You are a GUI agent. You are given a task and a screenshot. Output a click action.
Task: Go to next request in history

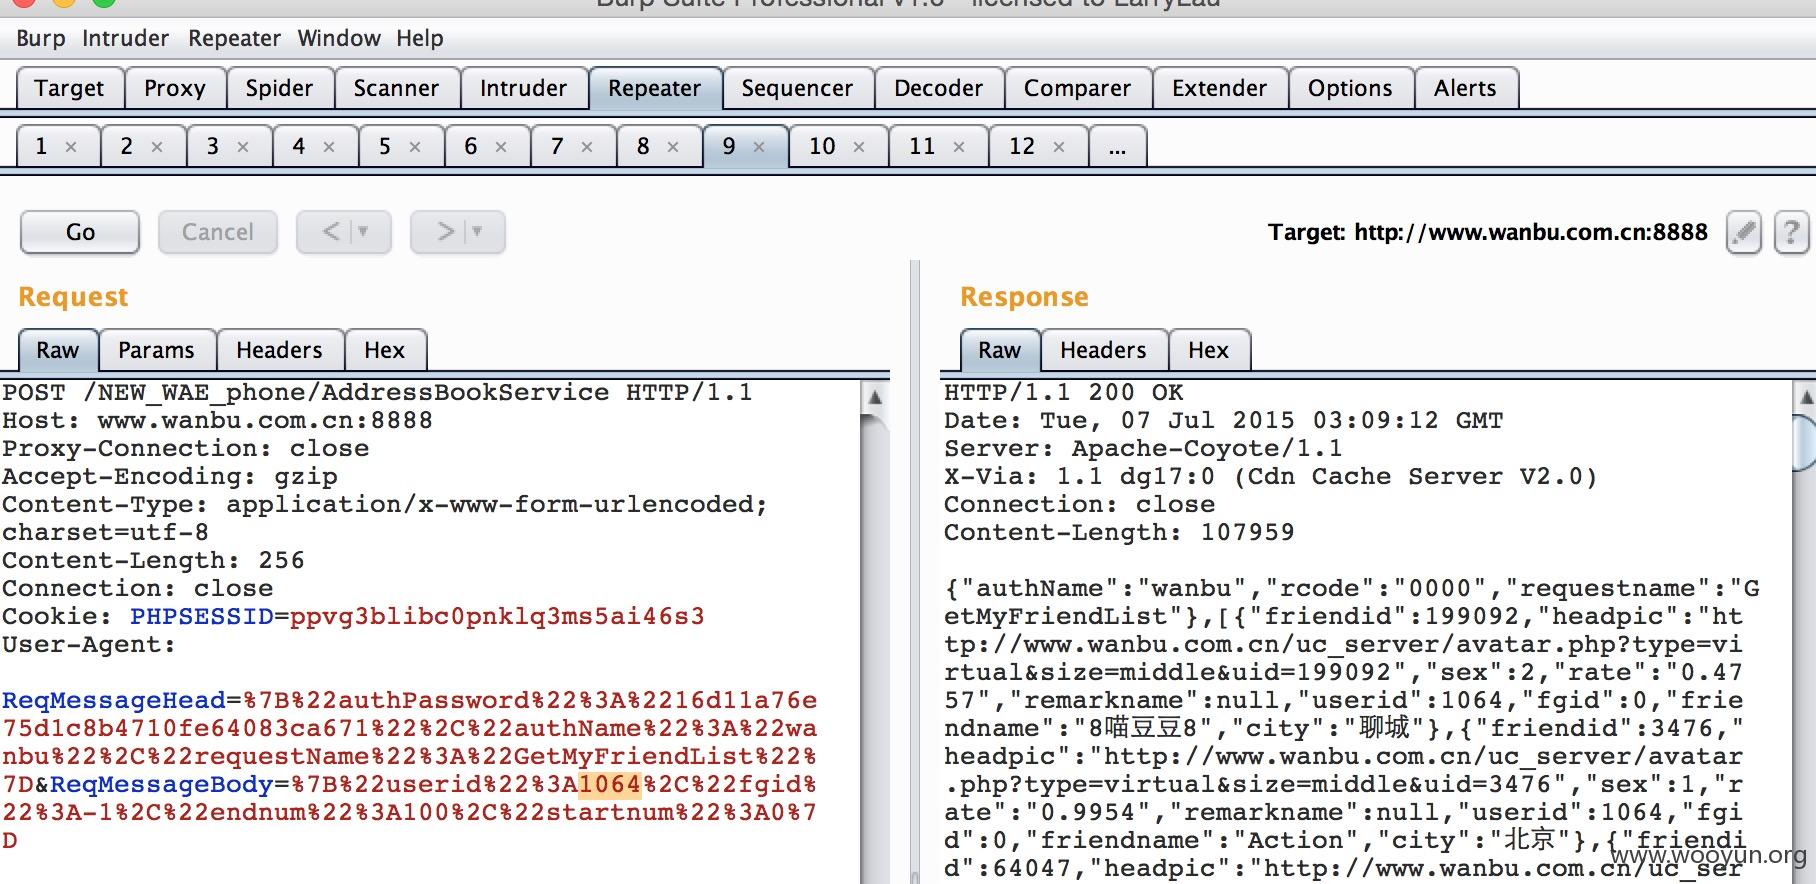click(457, 232)
